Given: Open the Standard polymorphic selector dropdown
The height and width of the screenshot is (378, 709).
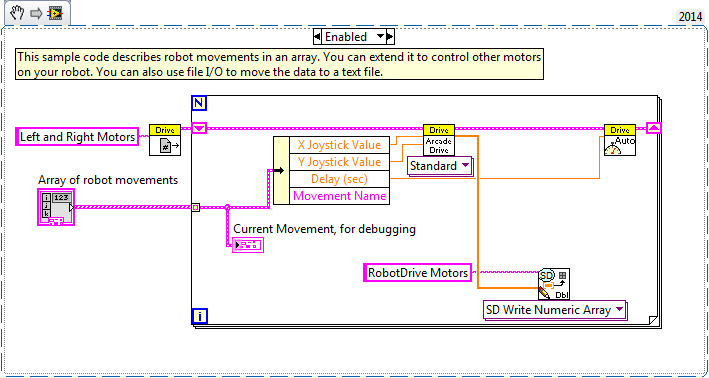Looking at the screenshot, I should 439,166.
